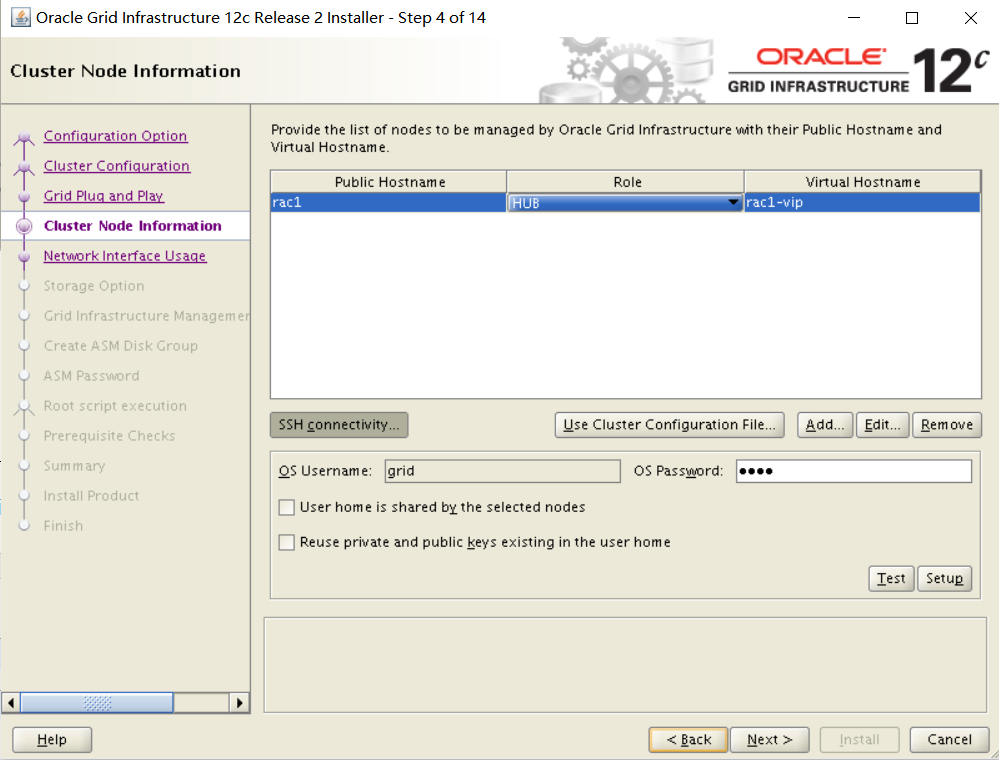Screen dimensions: 999x760
Task: Click the sidebar scroll left arrow
Action: point(11,703)
